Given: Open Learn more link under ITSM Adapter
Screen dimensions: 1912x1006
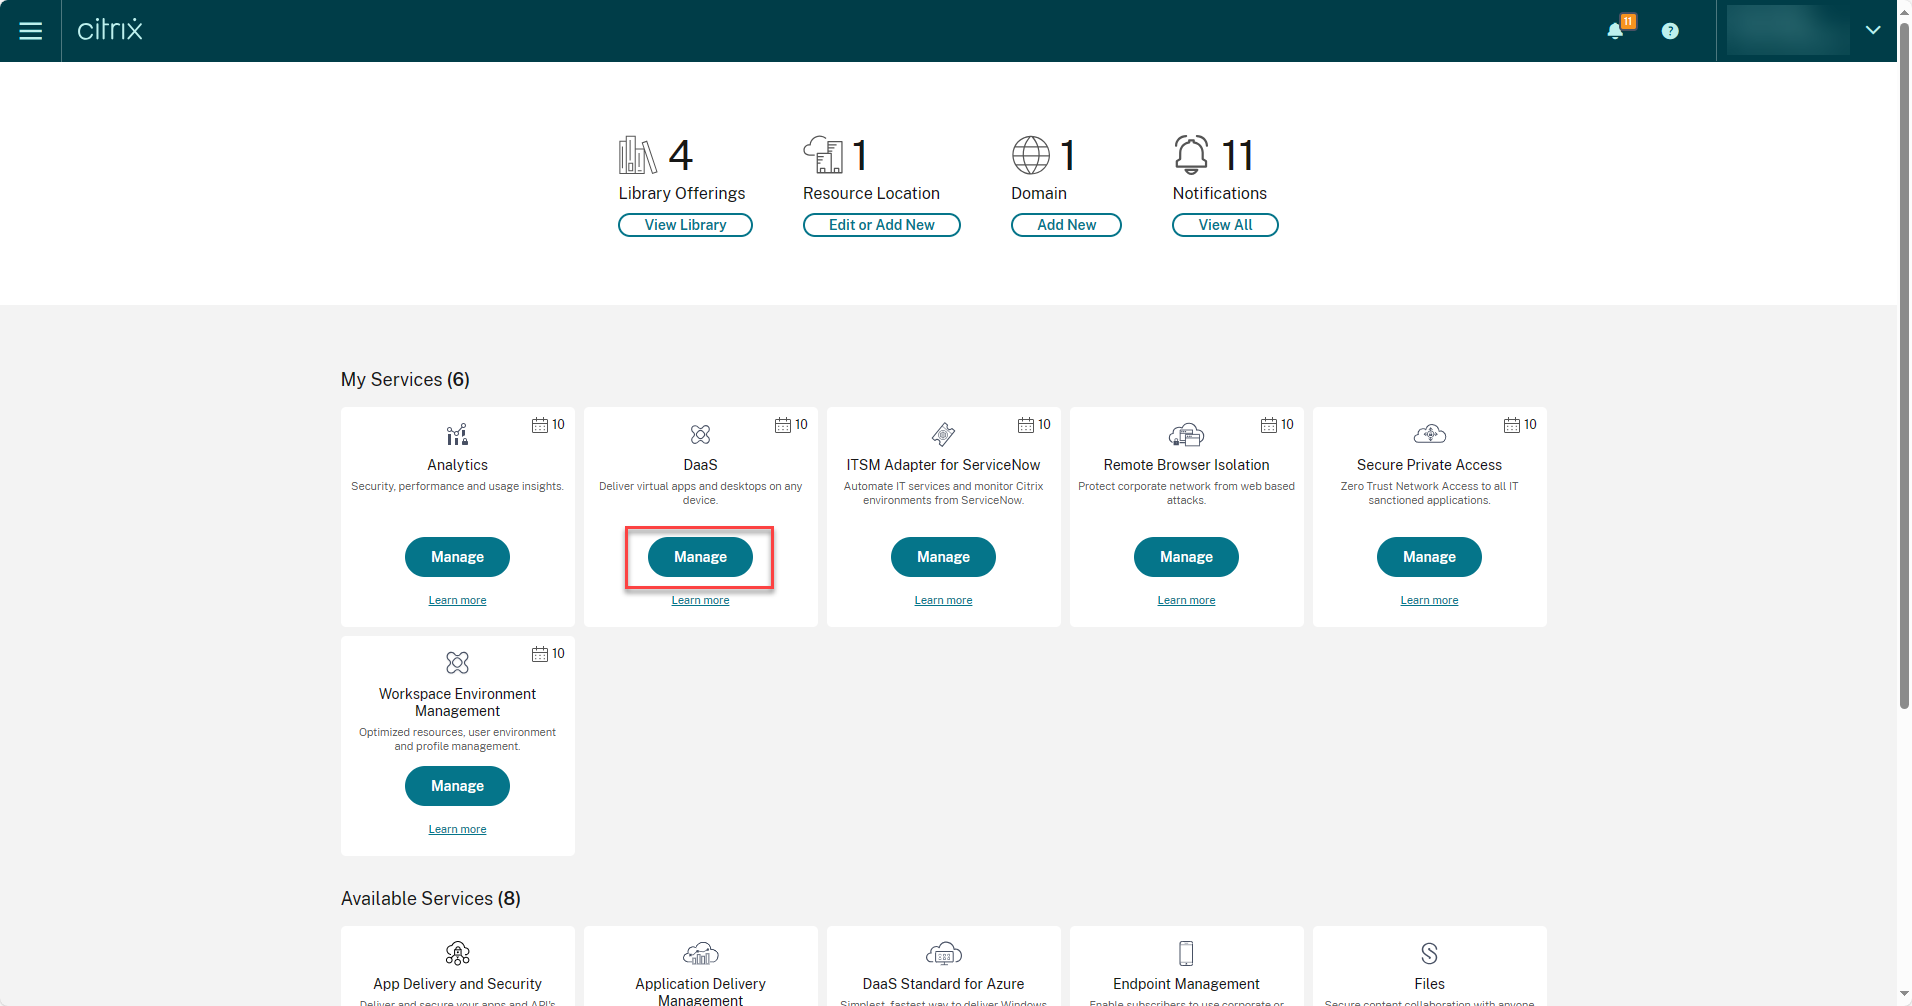Looking at the screenshot, I should tap(943, 600).
